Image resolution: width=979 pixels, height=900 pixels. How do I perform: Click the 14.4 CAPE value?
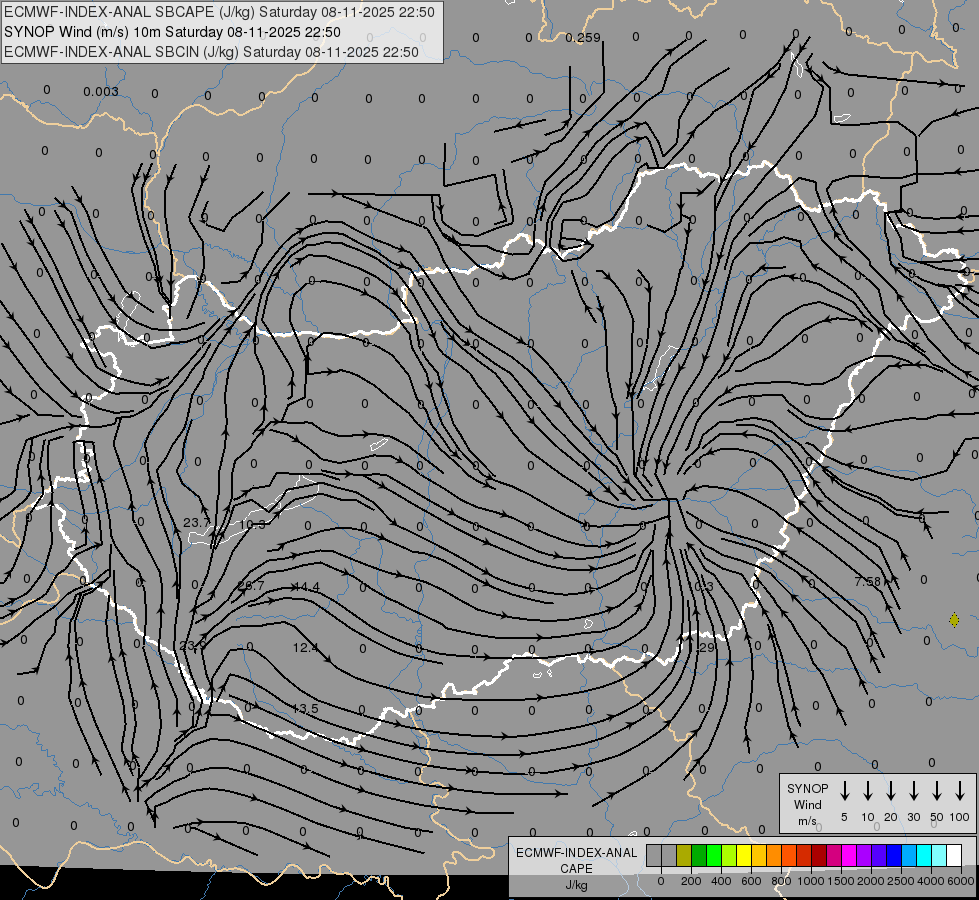tap(306, 586)
